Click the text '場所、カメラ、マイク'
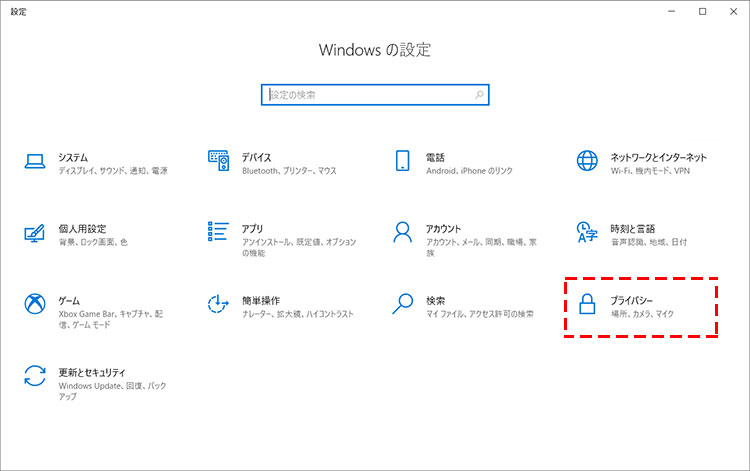This screenshot has width=750, height=471. pyautogui.click(x=642, y=314)
